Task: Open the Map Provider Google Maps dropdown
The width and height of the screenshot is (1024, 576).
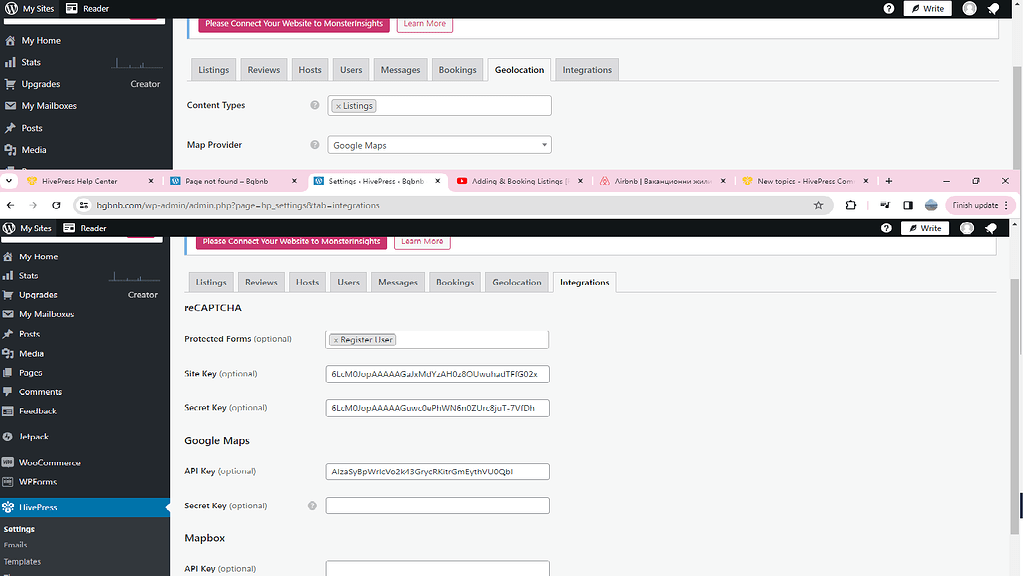Action: [x=440, y=145]
